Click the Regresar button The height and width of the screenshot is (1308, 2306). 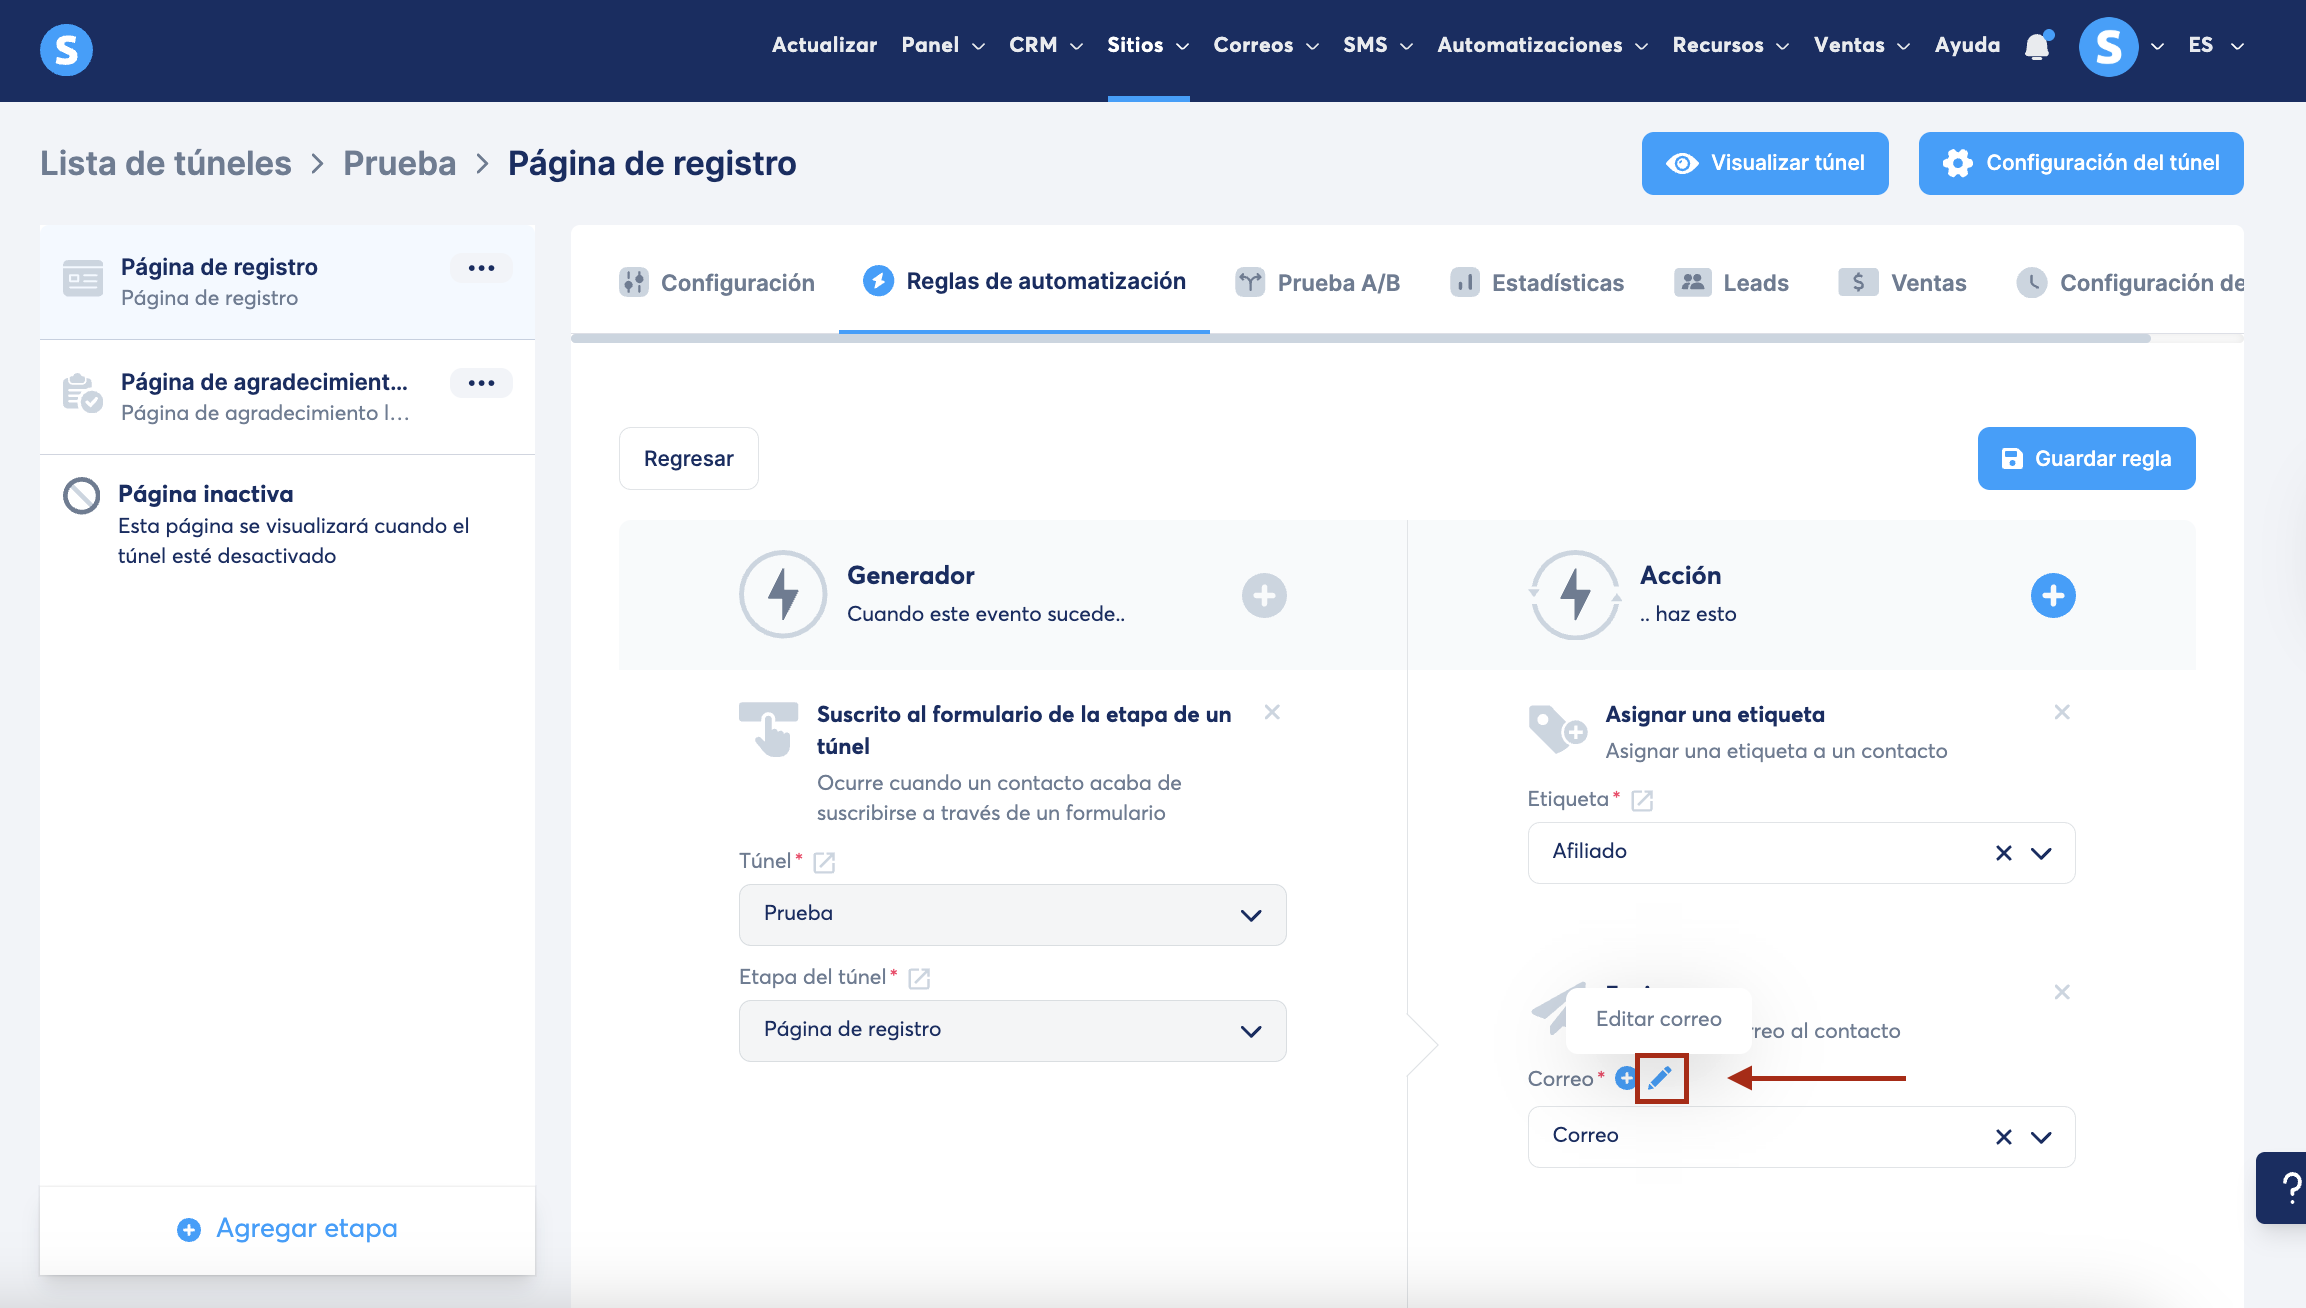688,459
